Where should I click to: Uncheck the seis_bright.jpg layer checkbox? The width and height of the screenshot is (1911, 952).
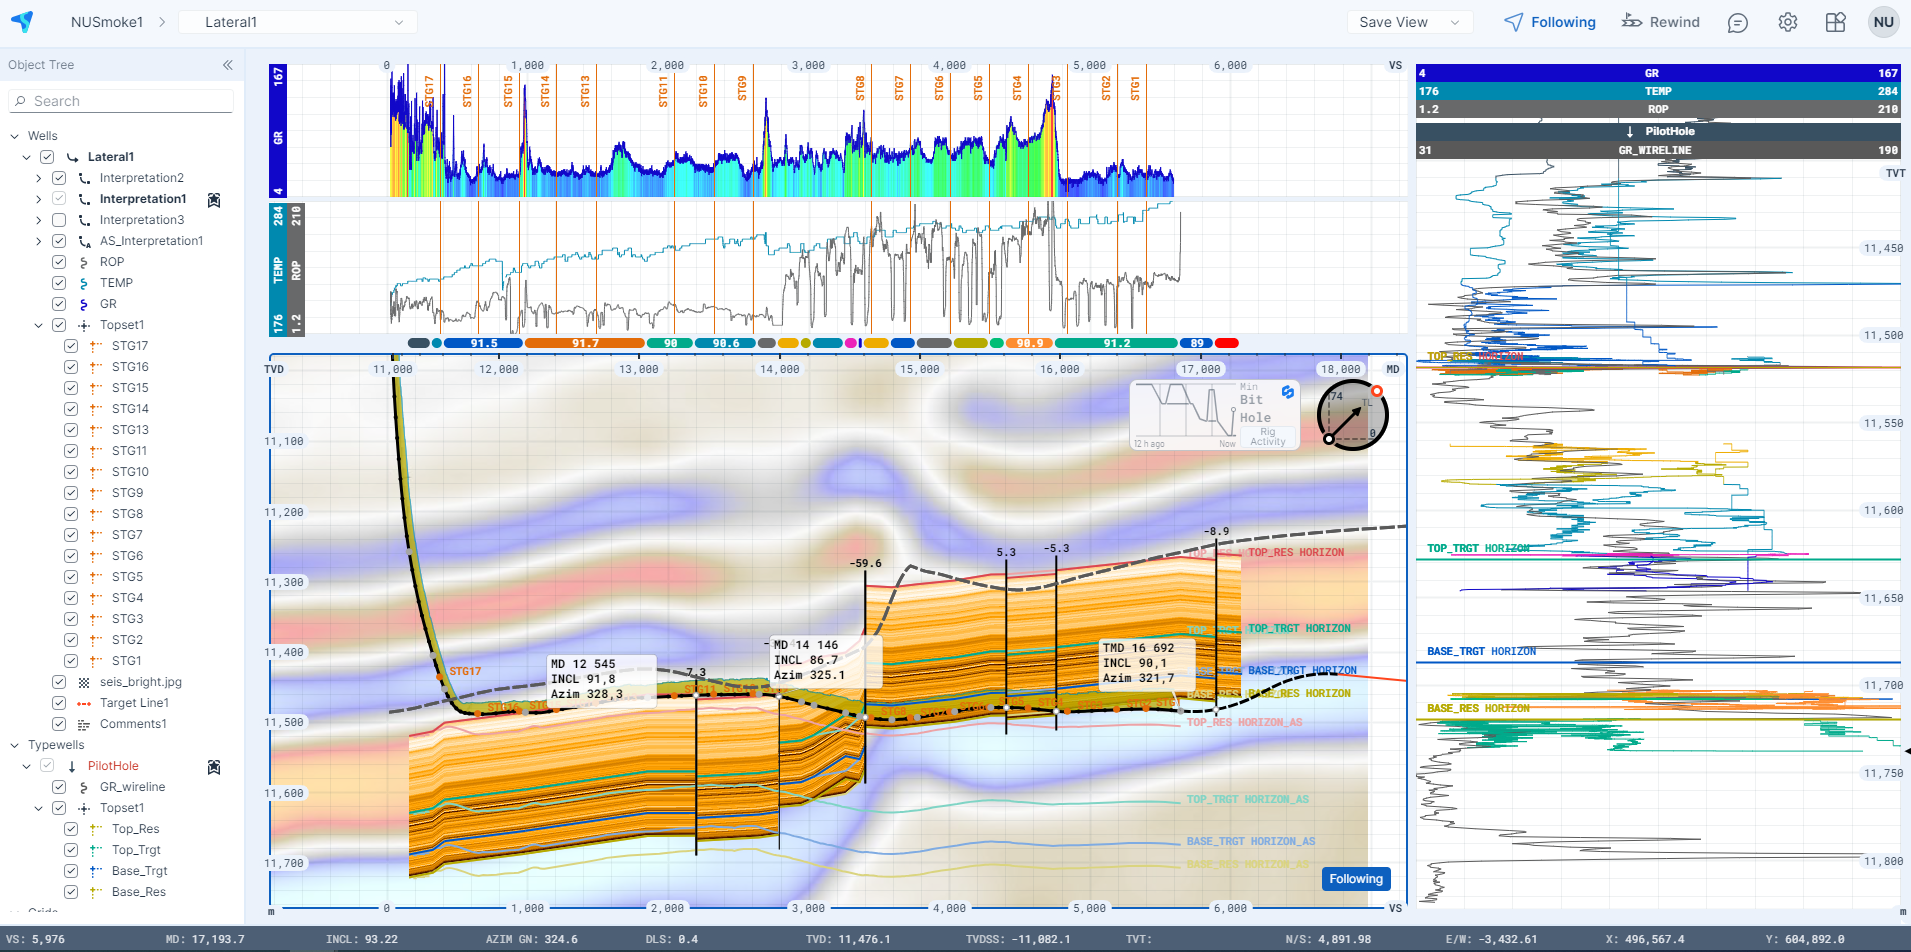[x=59, y=682]
